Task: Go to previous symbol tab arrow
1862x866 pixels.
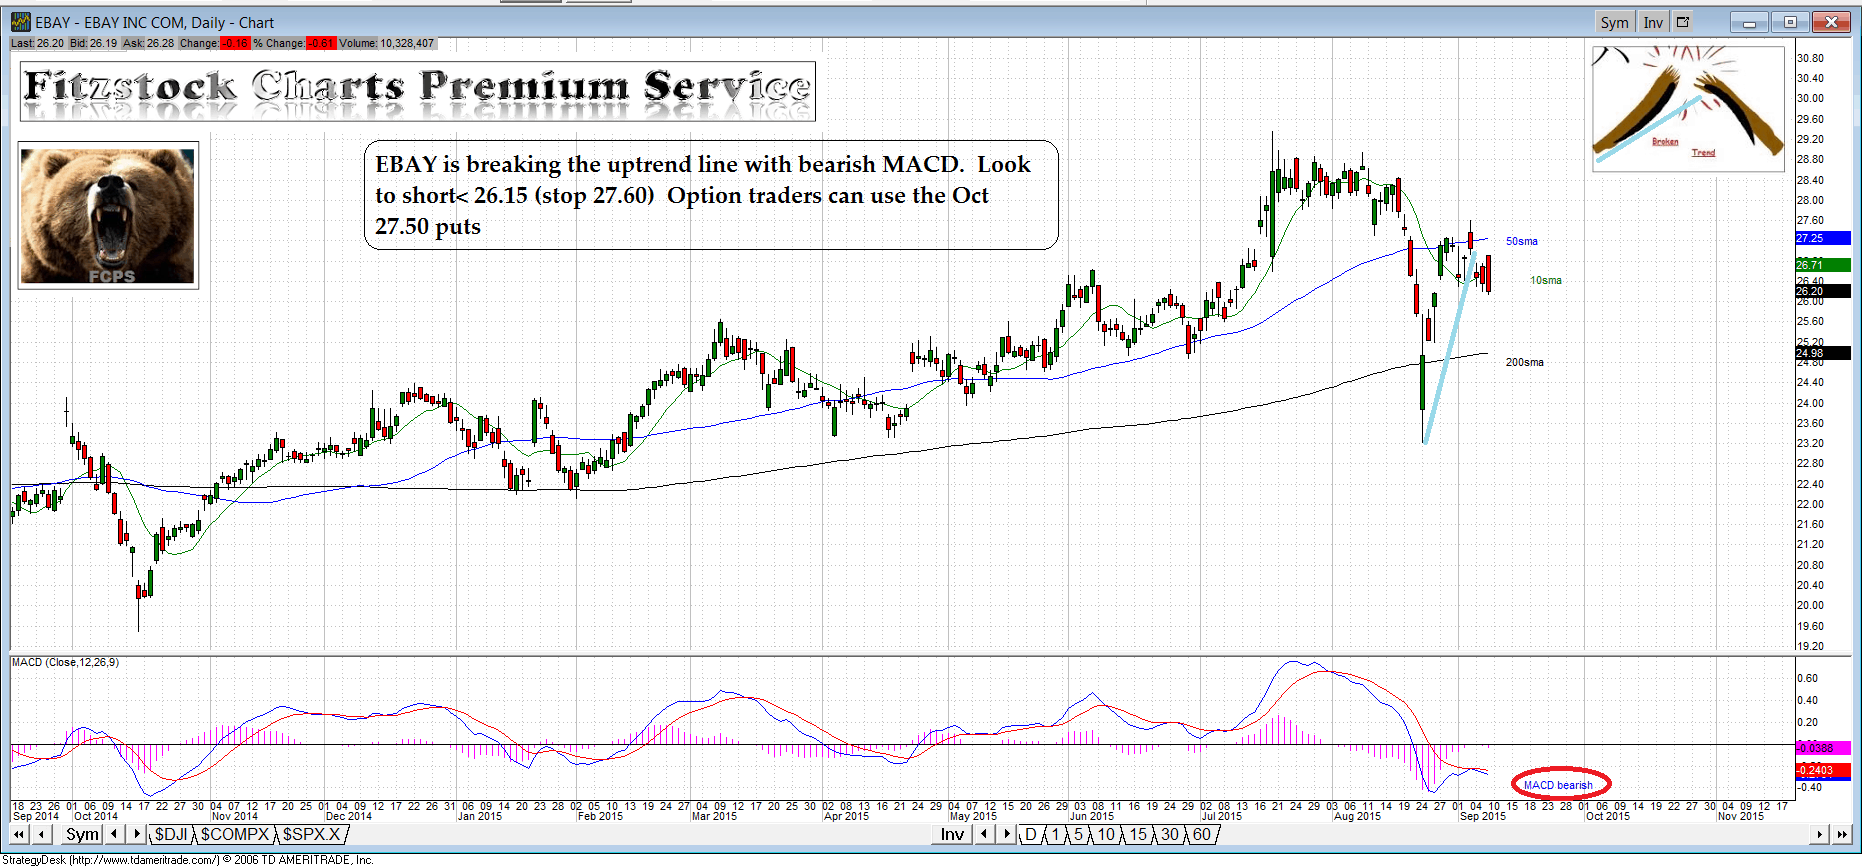Action: 114,834
